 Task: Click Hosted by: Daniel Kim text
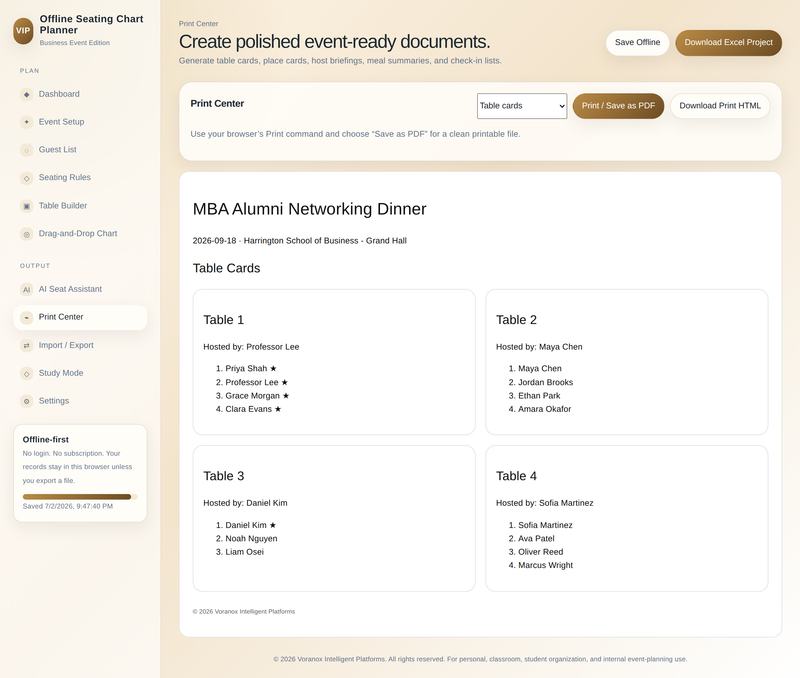[245, 503]
